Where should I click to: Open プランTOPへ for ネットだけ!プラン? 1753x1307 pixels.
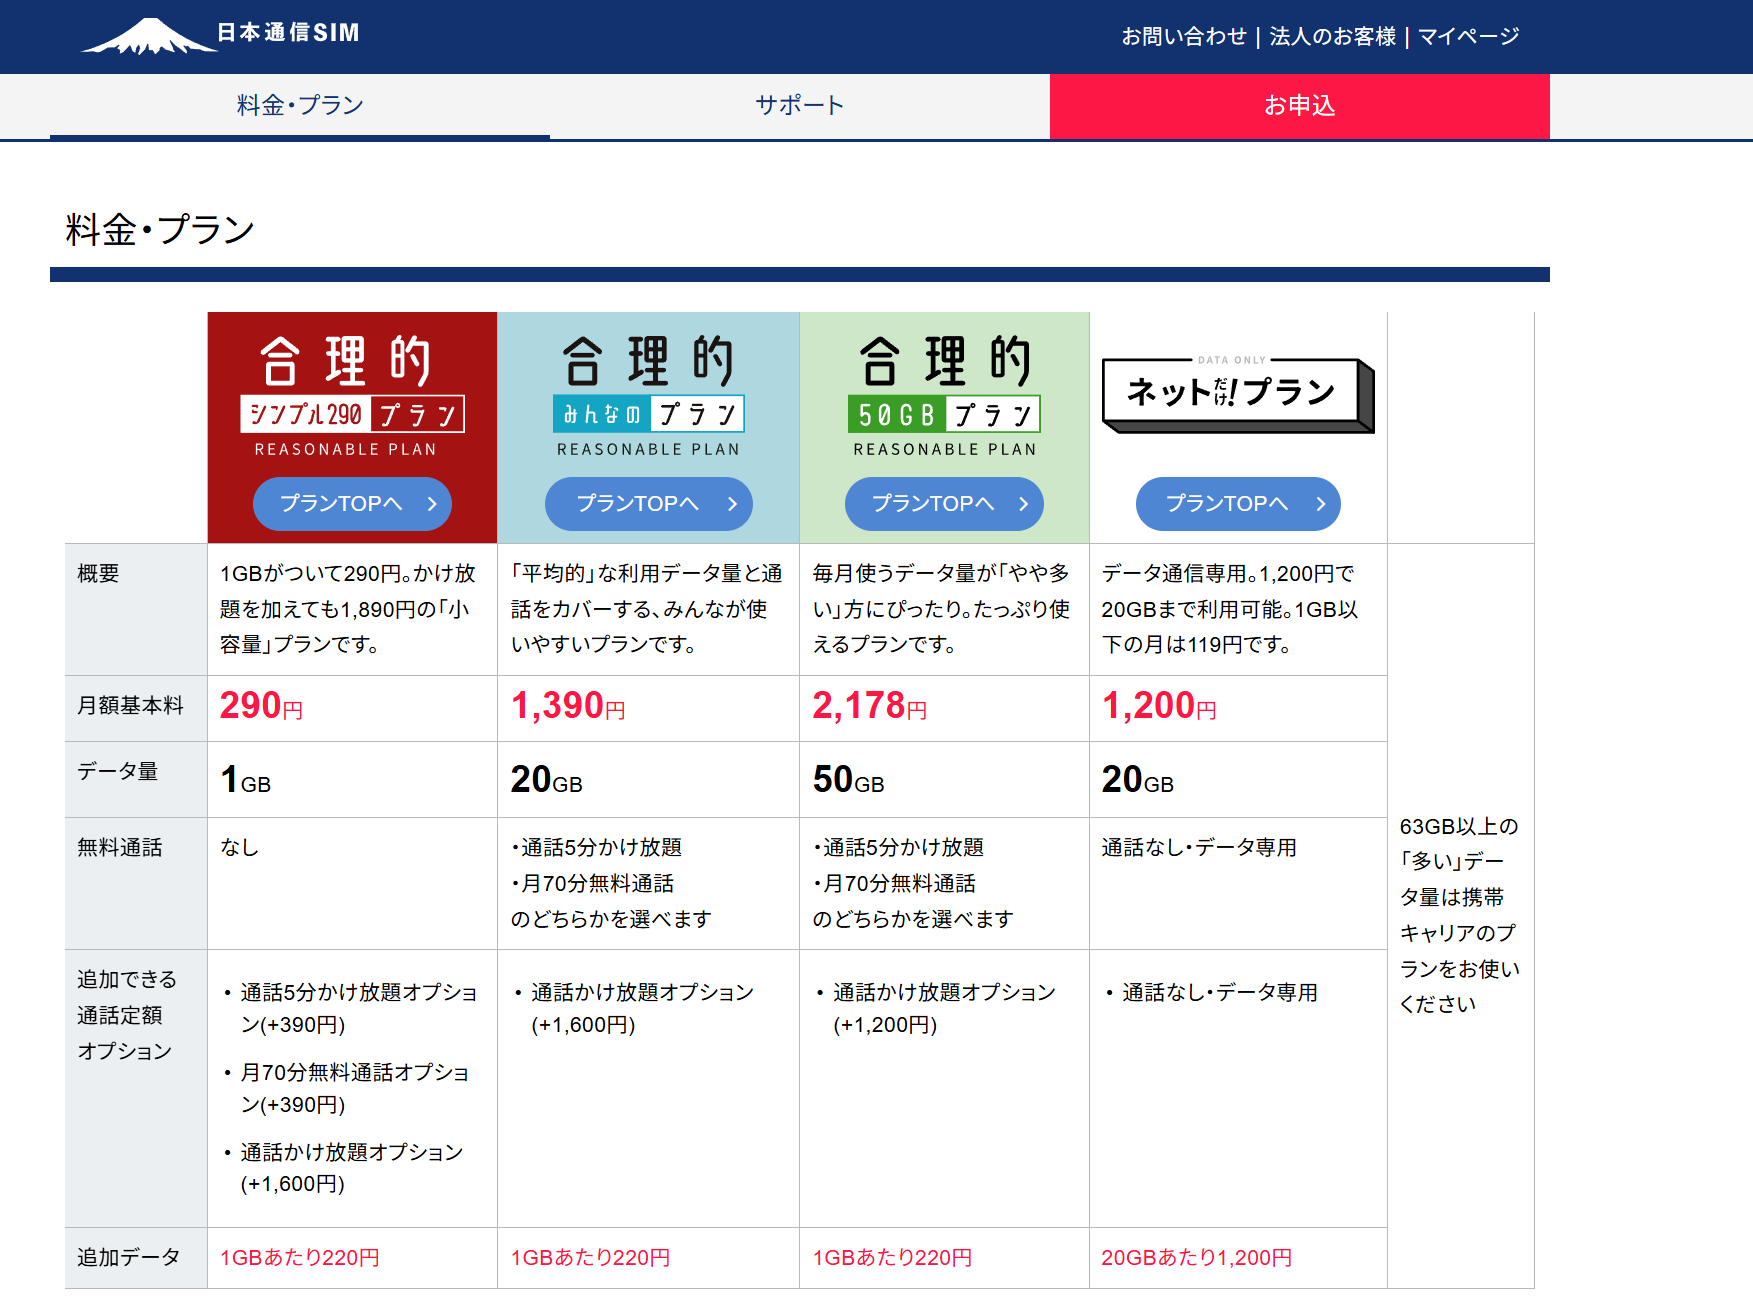(x=1238, y=504)
